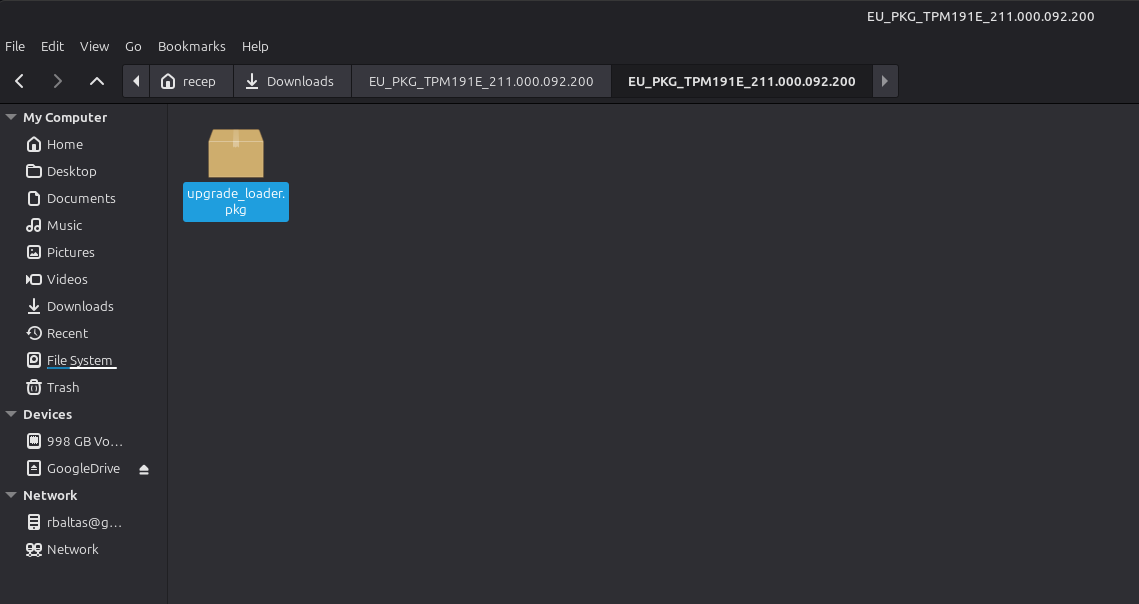Click the Downloads arrow icon in sidebar

(33, 307)
